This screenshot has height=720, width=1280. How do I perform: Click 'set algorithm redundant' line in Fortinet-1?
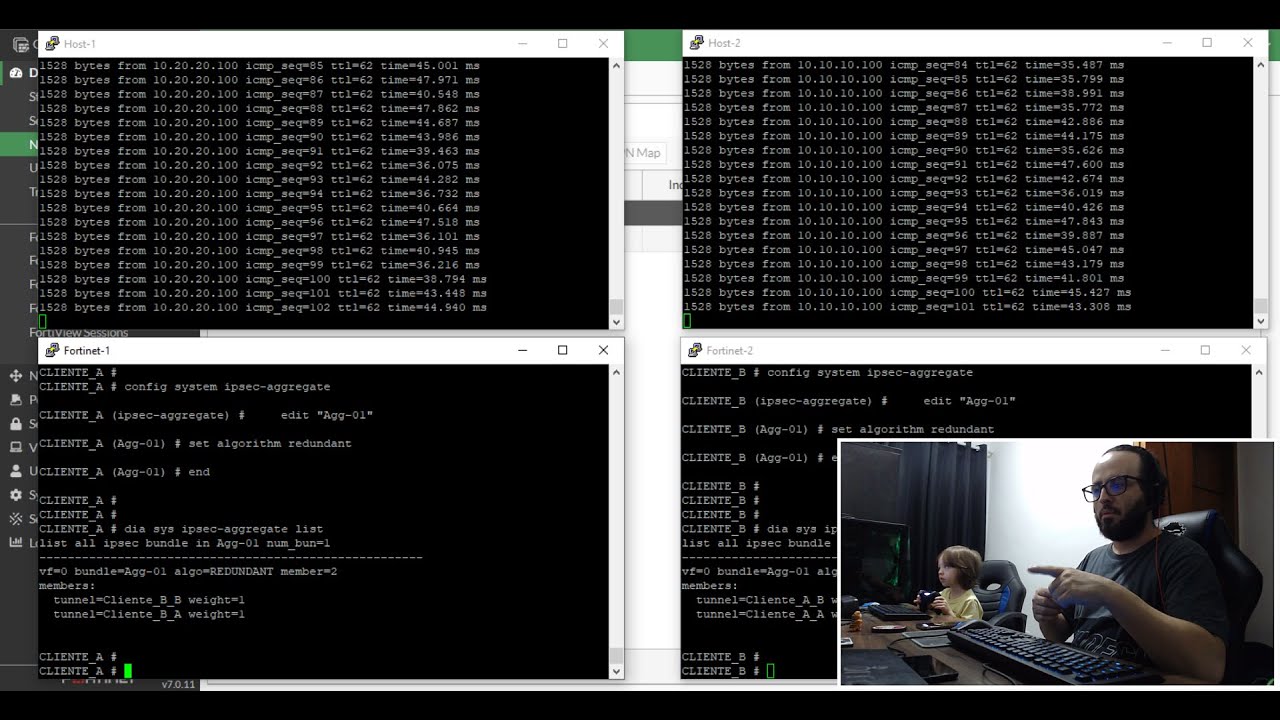pyautogui.click(x=195, y=443)
